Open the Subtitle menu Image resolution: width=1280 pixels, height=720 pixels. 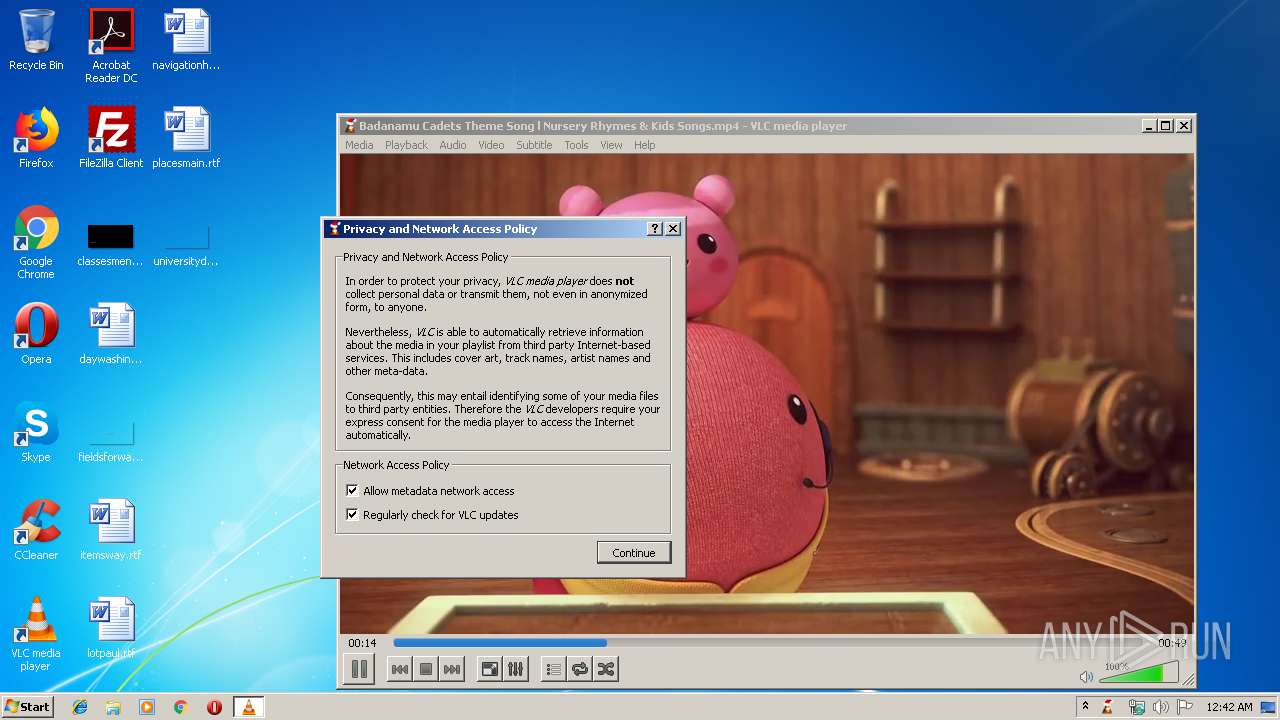[534, 145]
